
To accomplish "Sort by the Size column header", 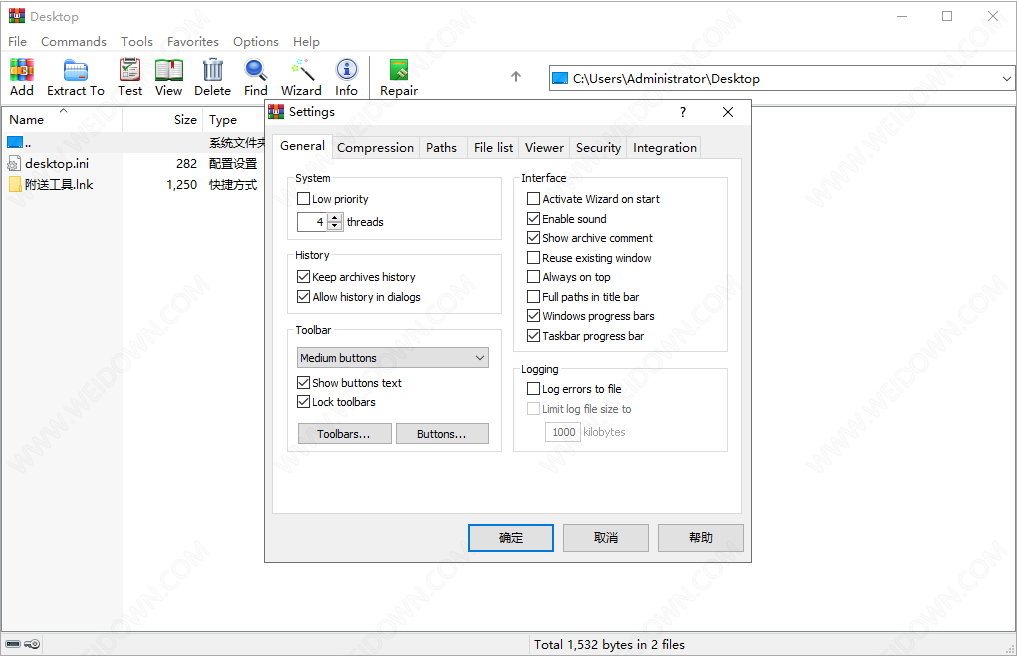I will (163, 119).
